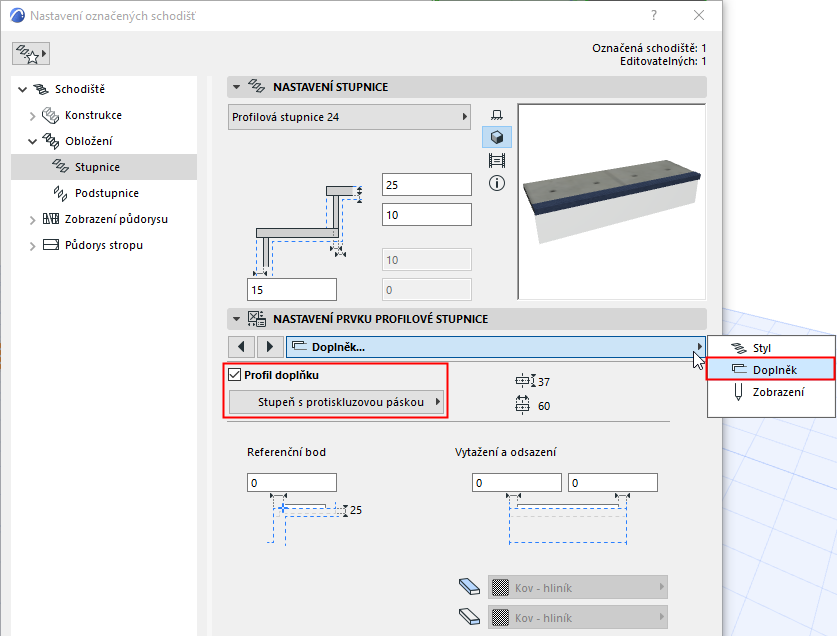This screenshot has width=837, height=636.
Task: Click the Nastavení stupnice header icon
Action: [256, 87]
